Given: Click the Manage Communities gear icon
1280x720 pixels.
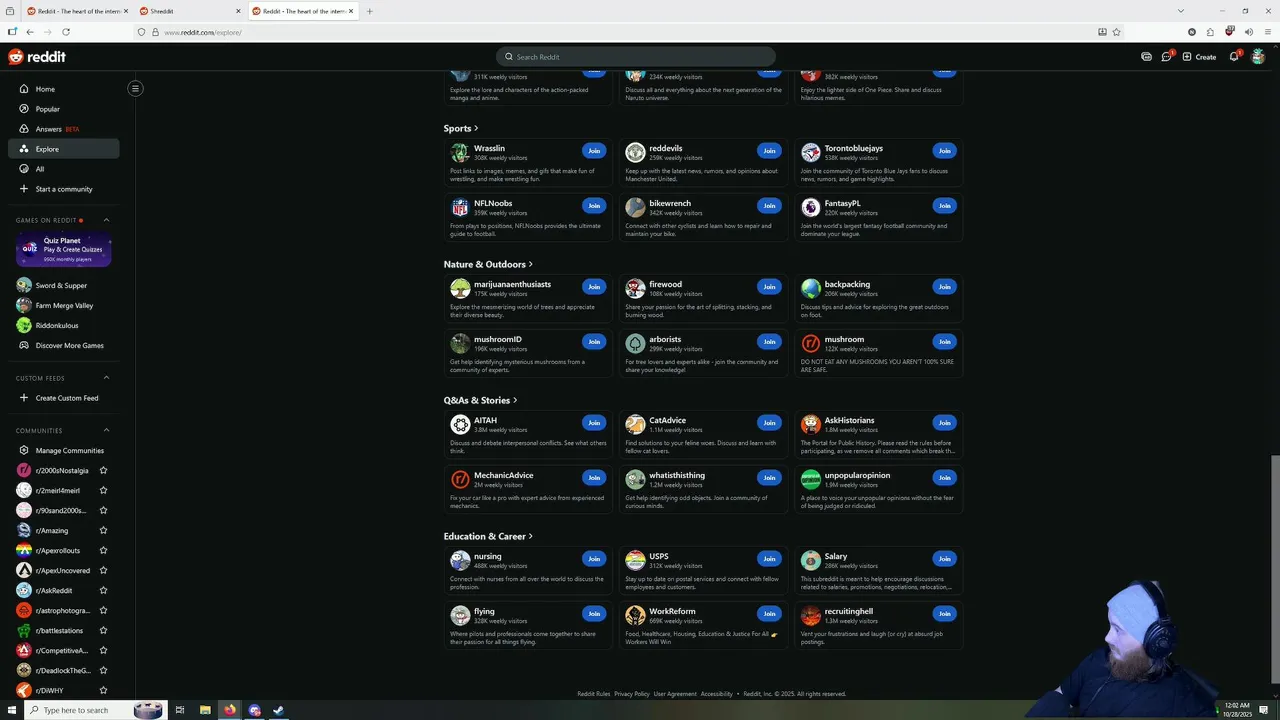Looking at the screenshot, I should tap(24, 450).
